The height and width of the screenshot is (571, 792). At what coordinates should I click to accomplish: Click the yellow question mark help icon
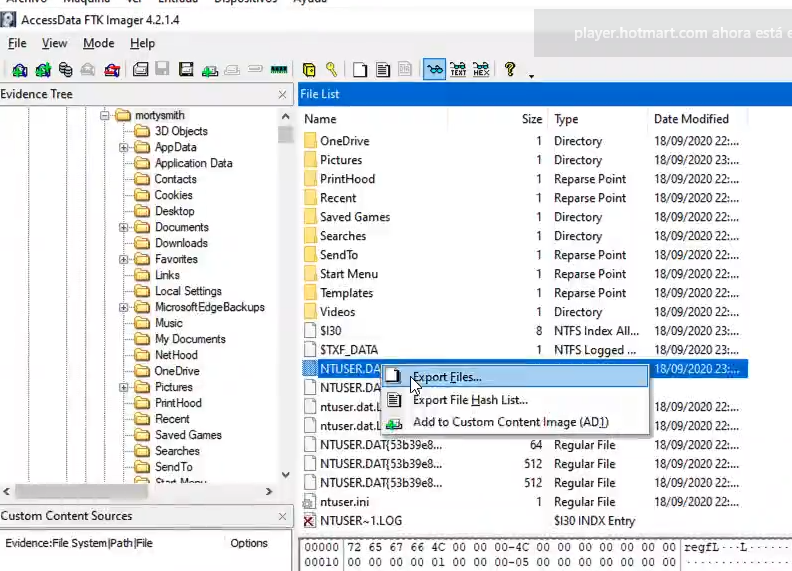coord(510,69)
